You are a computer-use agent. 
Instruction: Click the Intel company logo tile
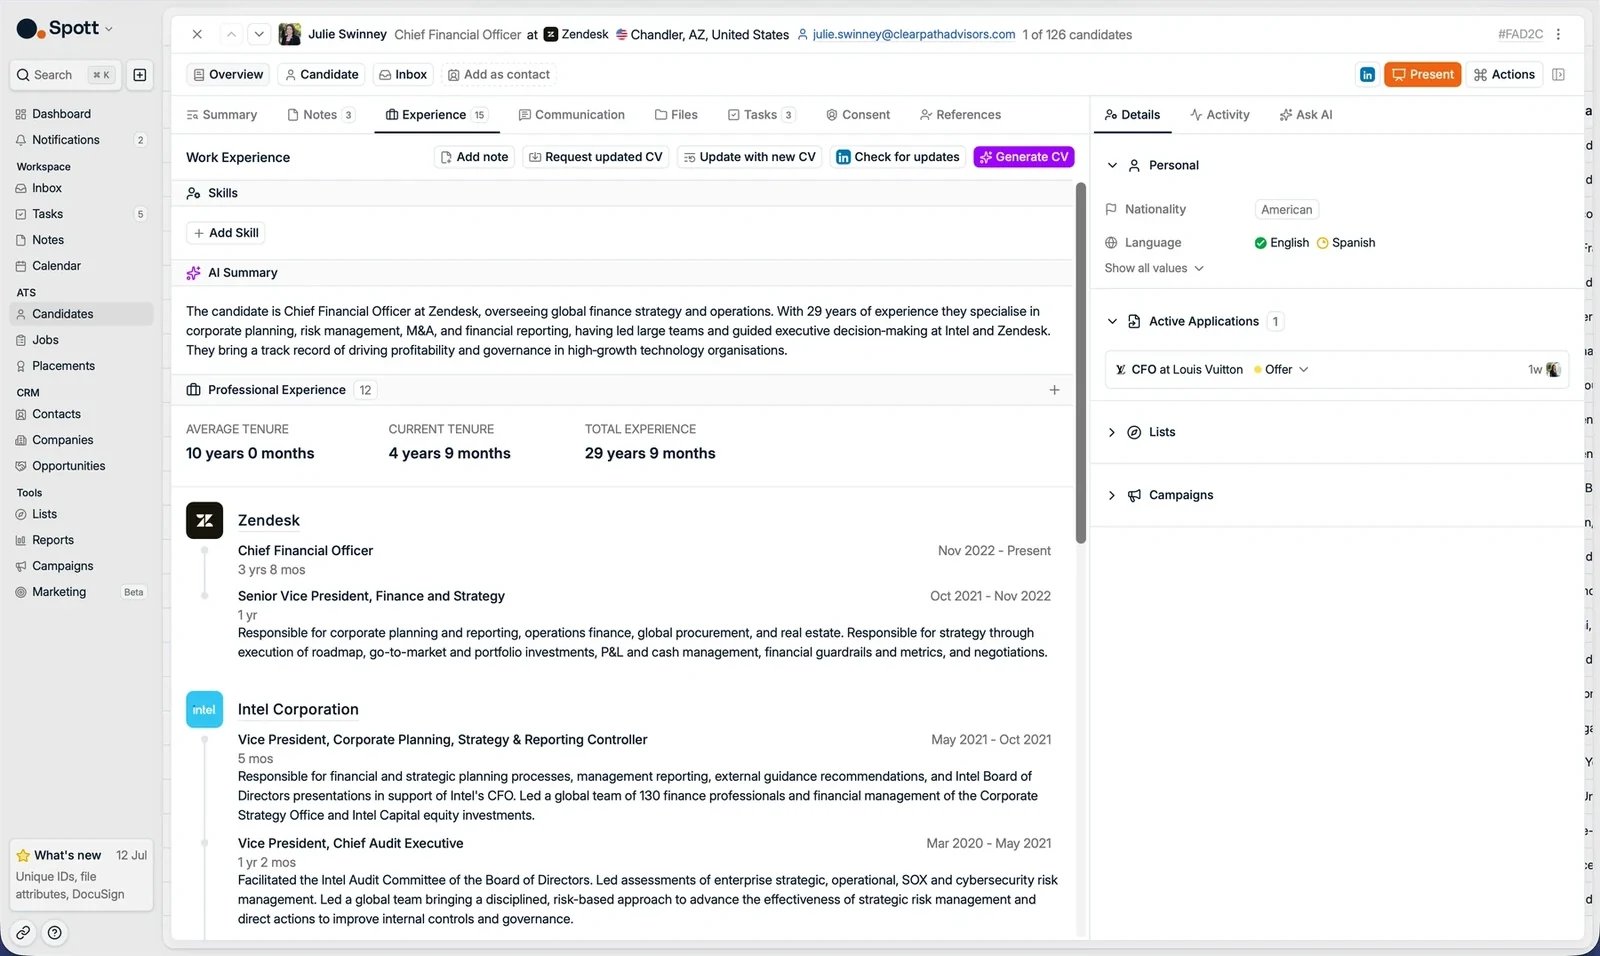click(205, 710)
